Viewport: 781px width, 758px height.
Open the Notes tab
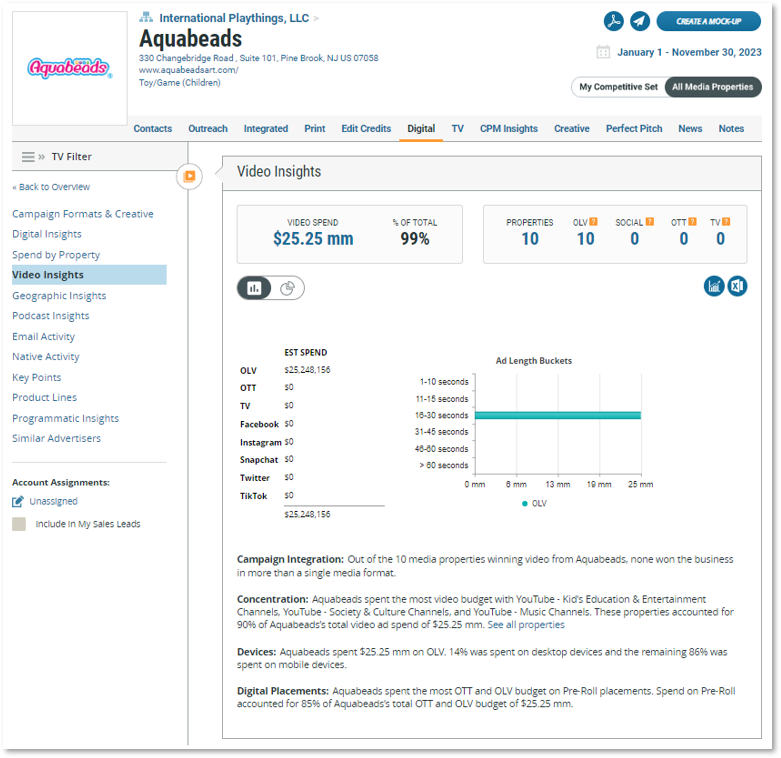731,128
